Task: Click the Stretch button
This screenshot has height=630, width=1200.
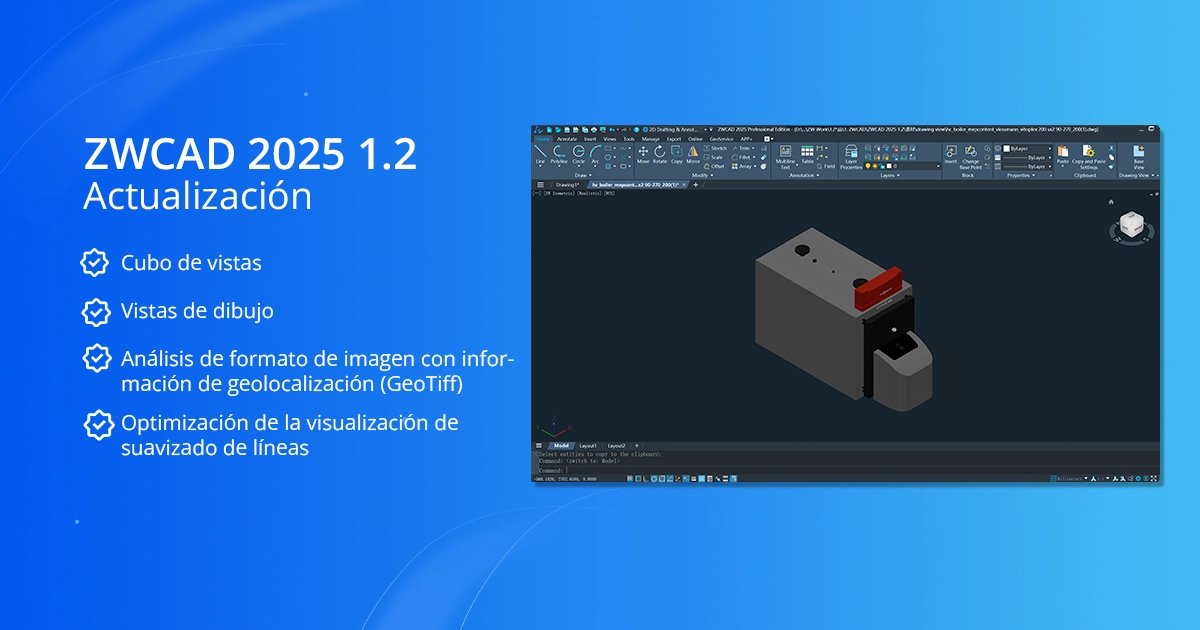Action: (715, 148)
